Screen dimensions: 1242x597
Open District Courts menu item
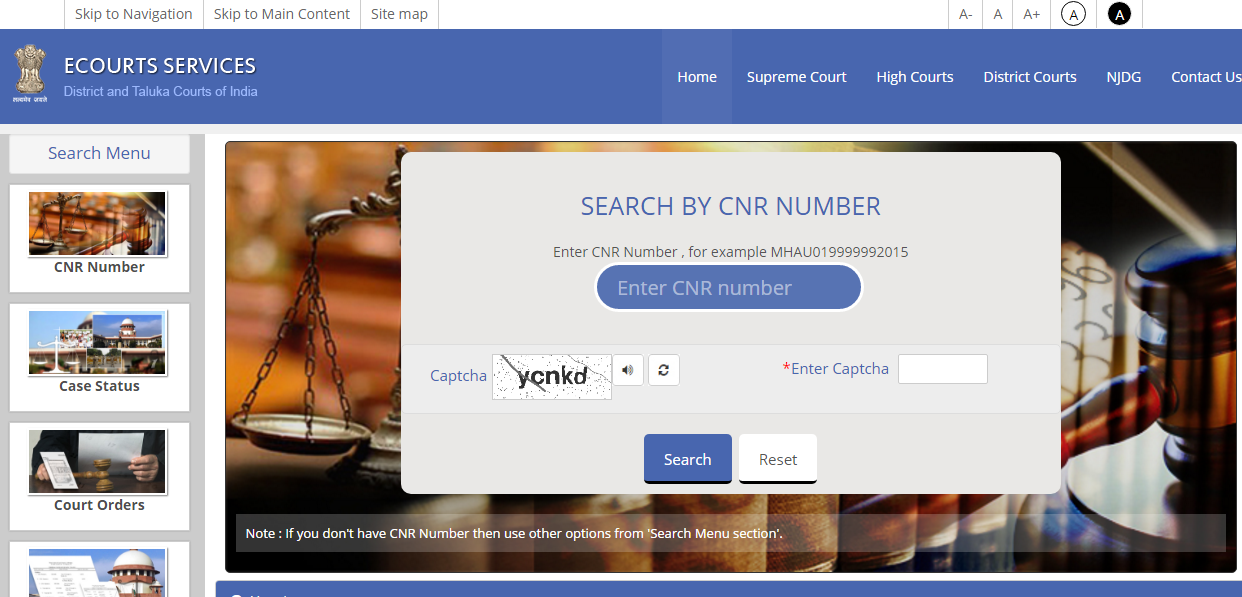coord(1030,77)
